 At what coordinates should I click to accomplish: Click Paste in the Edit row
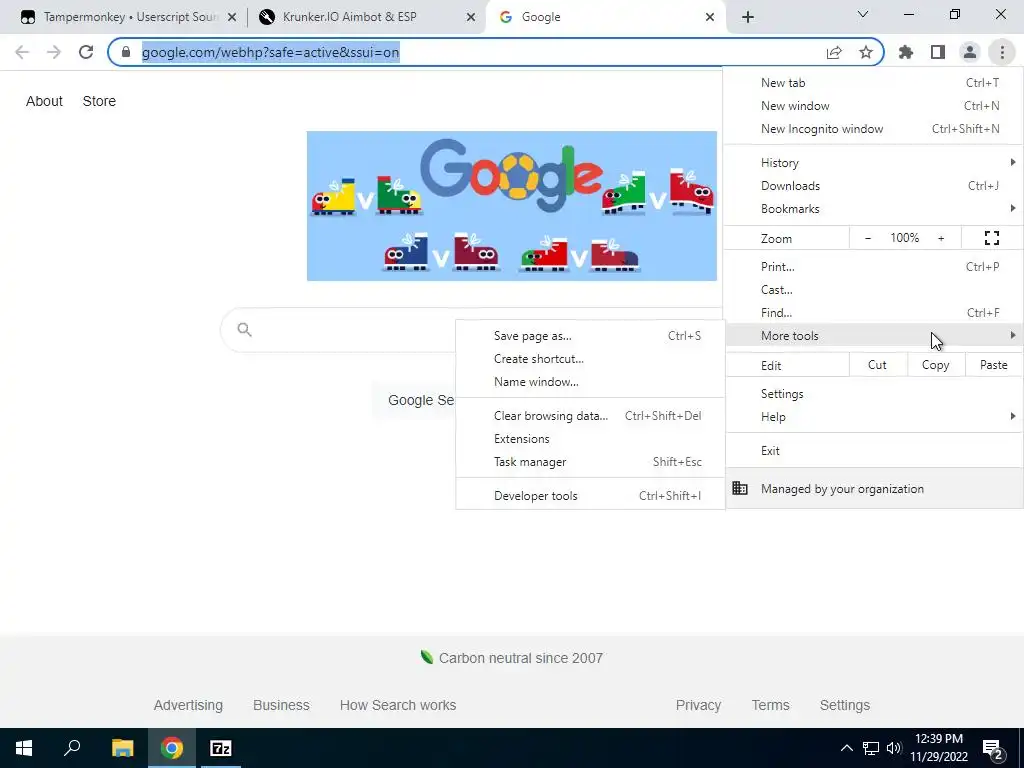tap(993, 365)
